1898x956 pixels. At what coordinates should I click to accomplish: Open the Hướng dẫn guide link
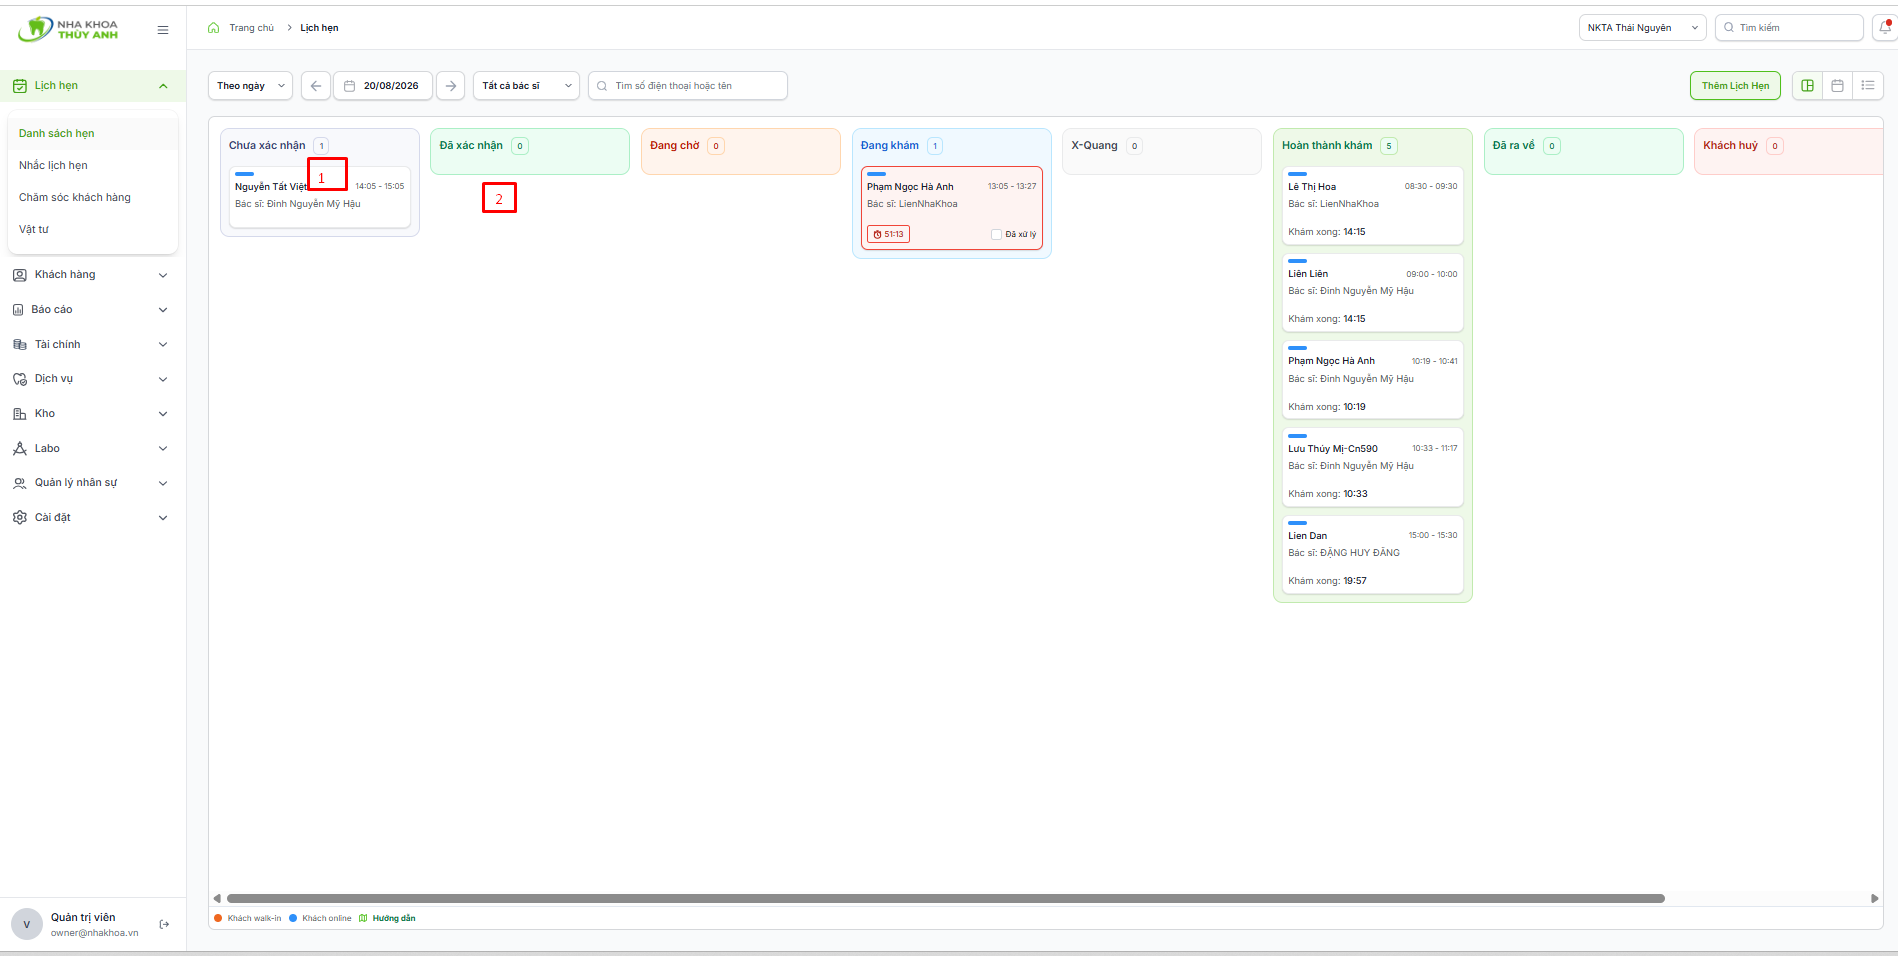click(387, 918)
